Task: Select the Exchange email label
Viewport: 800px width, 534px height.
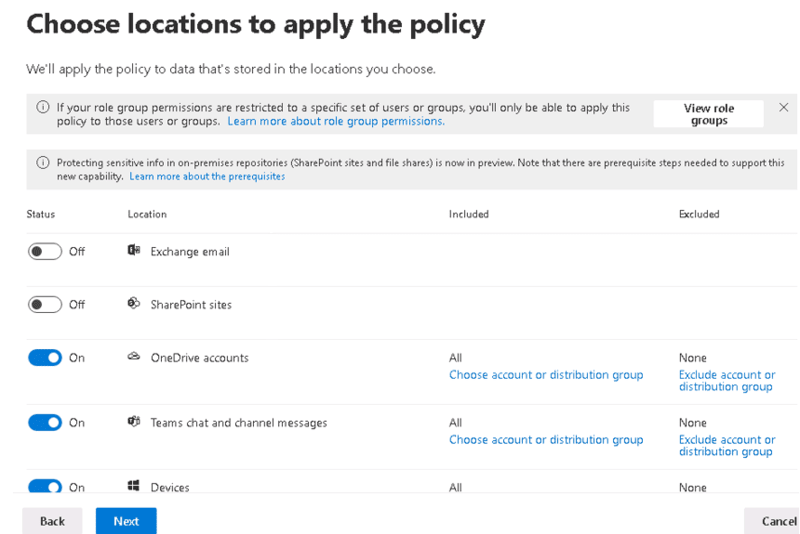Action: point(190,251)
